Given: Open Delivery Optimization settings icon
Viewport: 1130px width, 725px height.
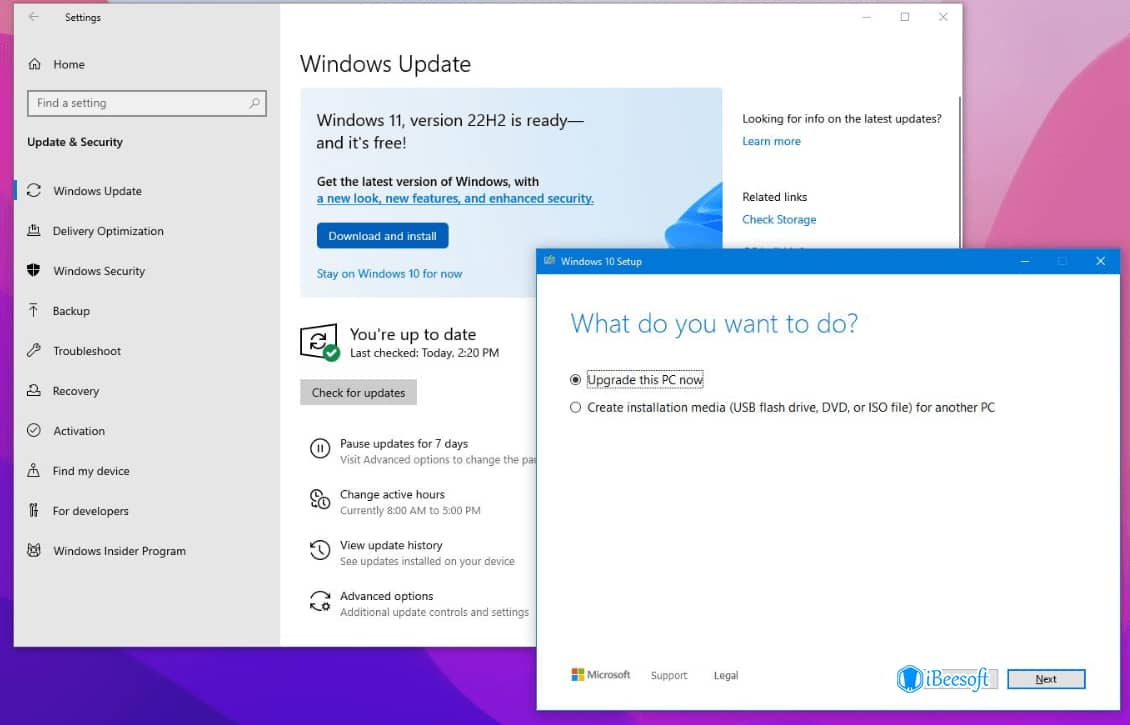Looking at the screenshot, I should pyautogui.click(x=34, y=231).
